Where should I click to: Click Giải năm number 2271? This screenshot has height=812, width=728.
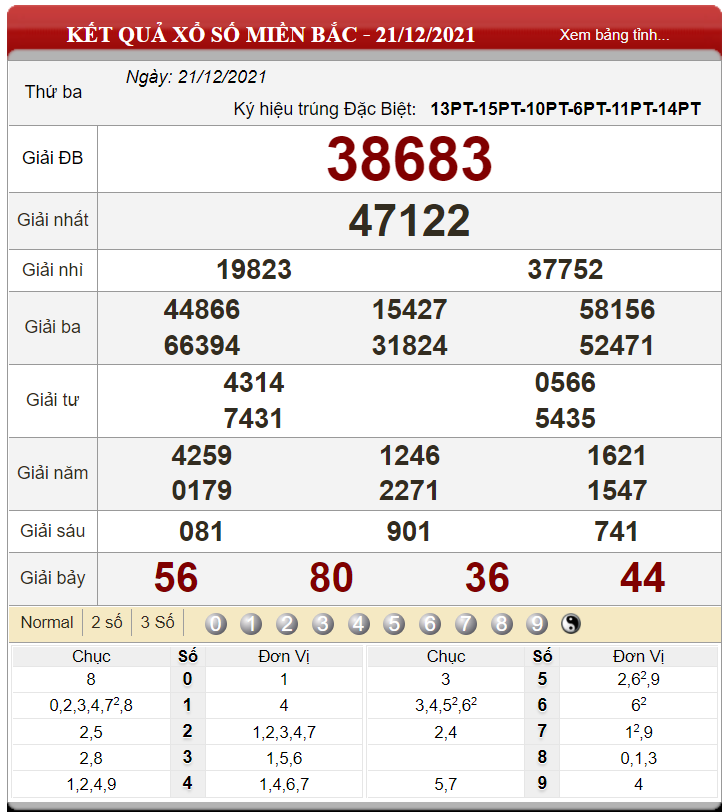[409, 490]
